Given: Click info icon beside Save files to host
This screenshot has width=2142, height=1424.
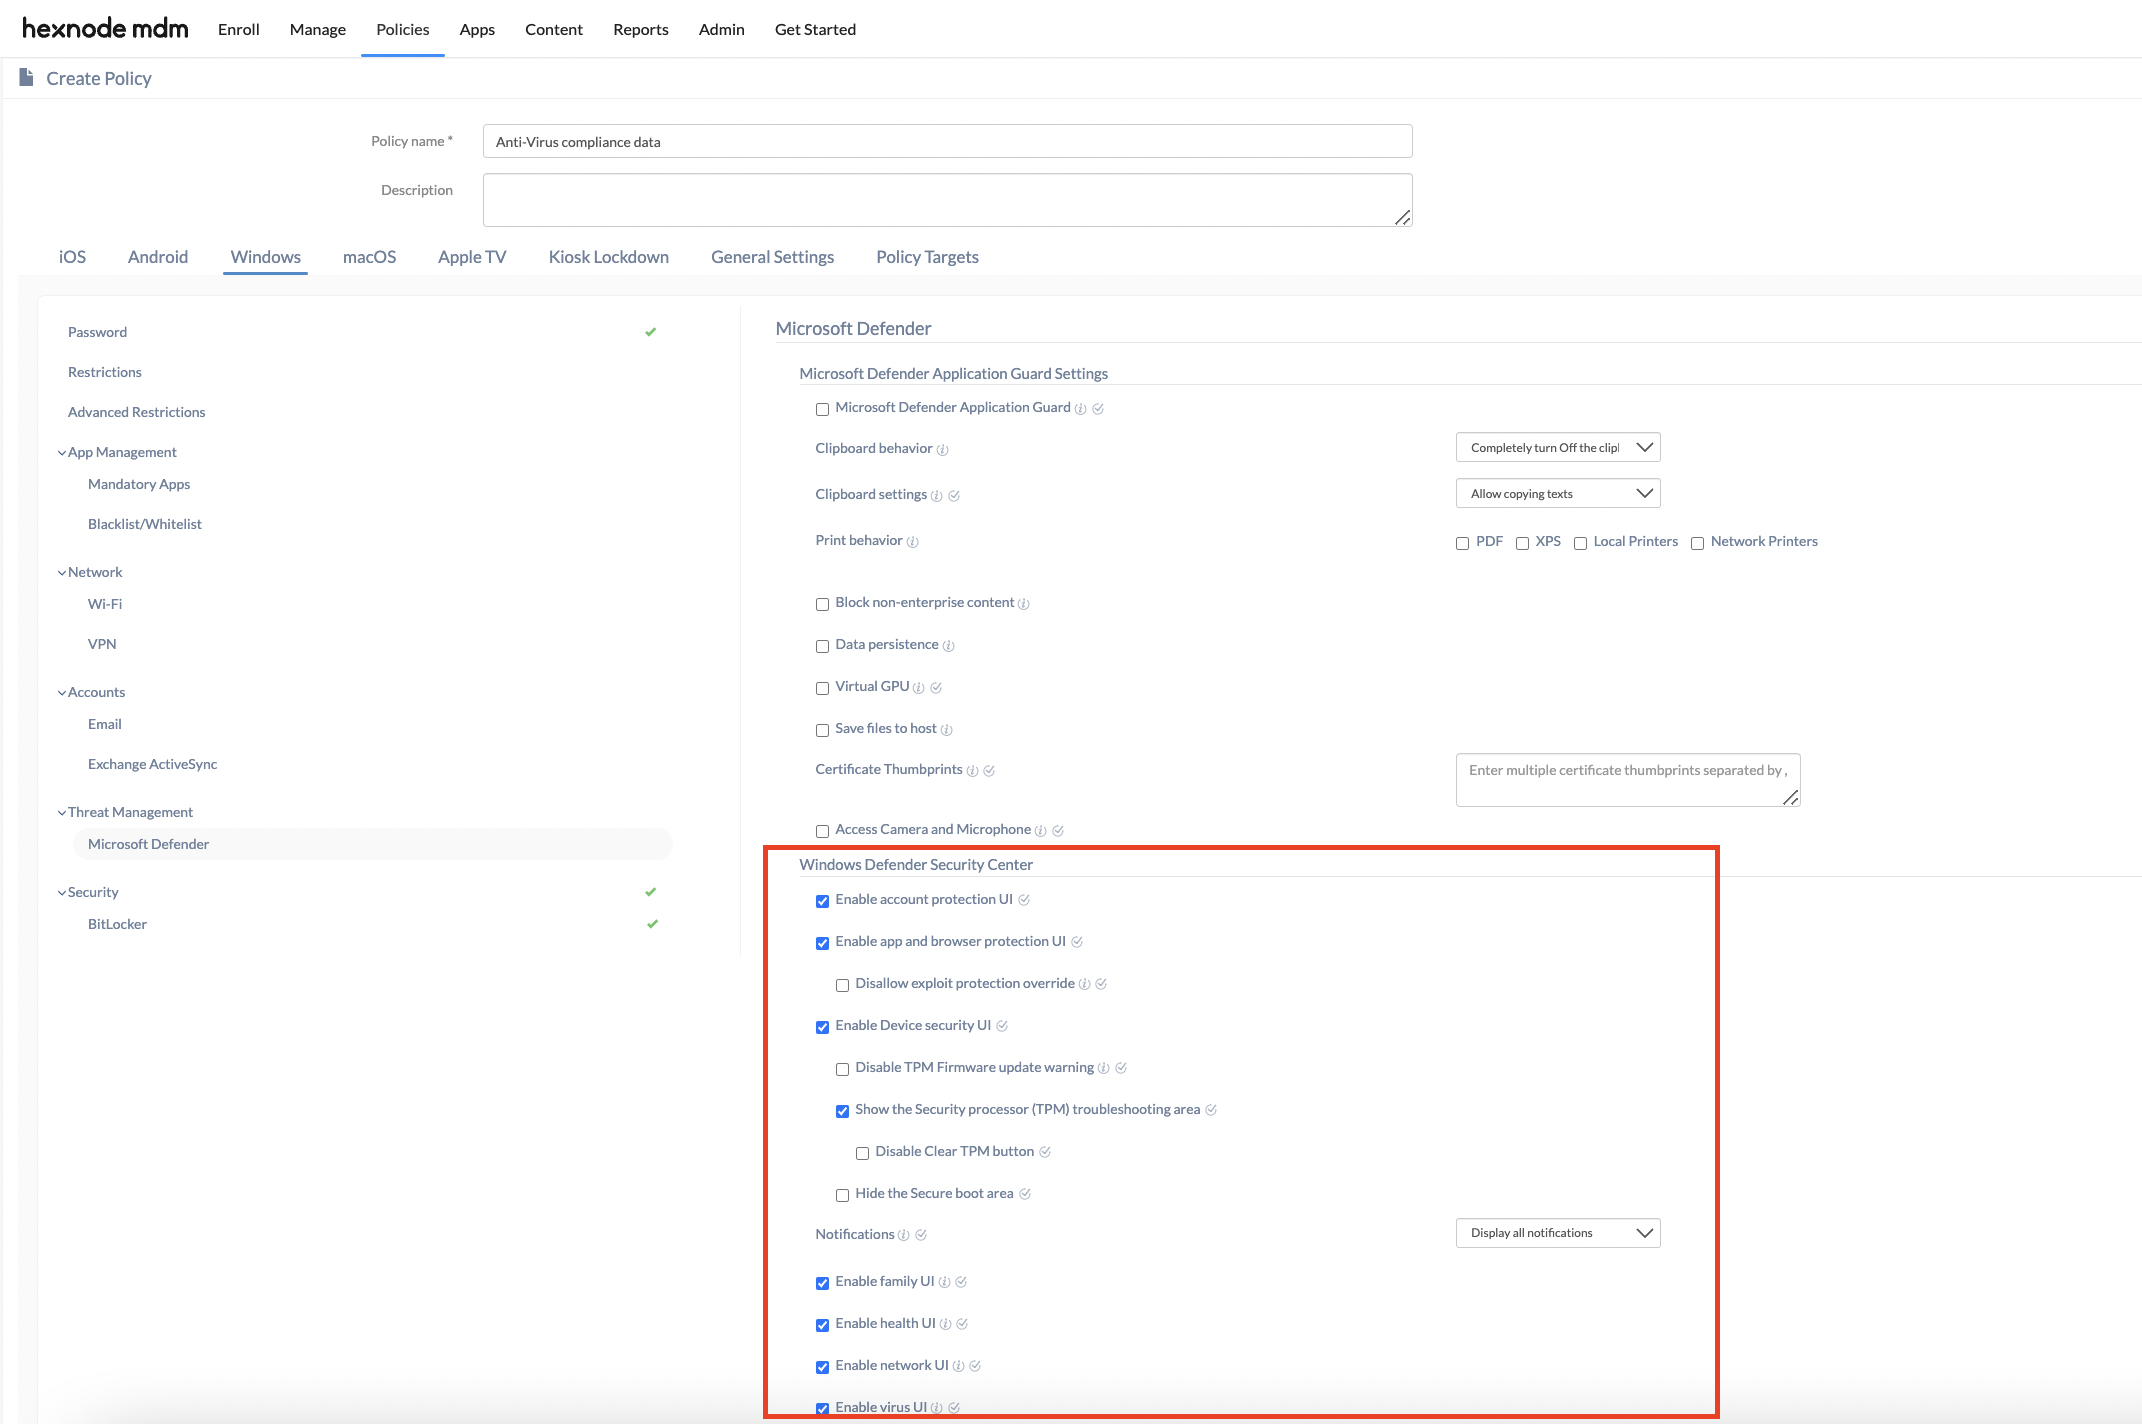Looking at the screenshot, I should tap(946, 730).
